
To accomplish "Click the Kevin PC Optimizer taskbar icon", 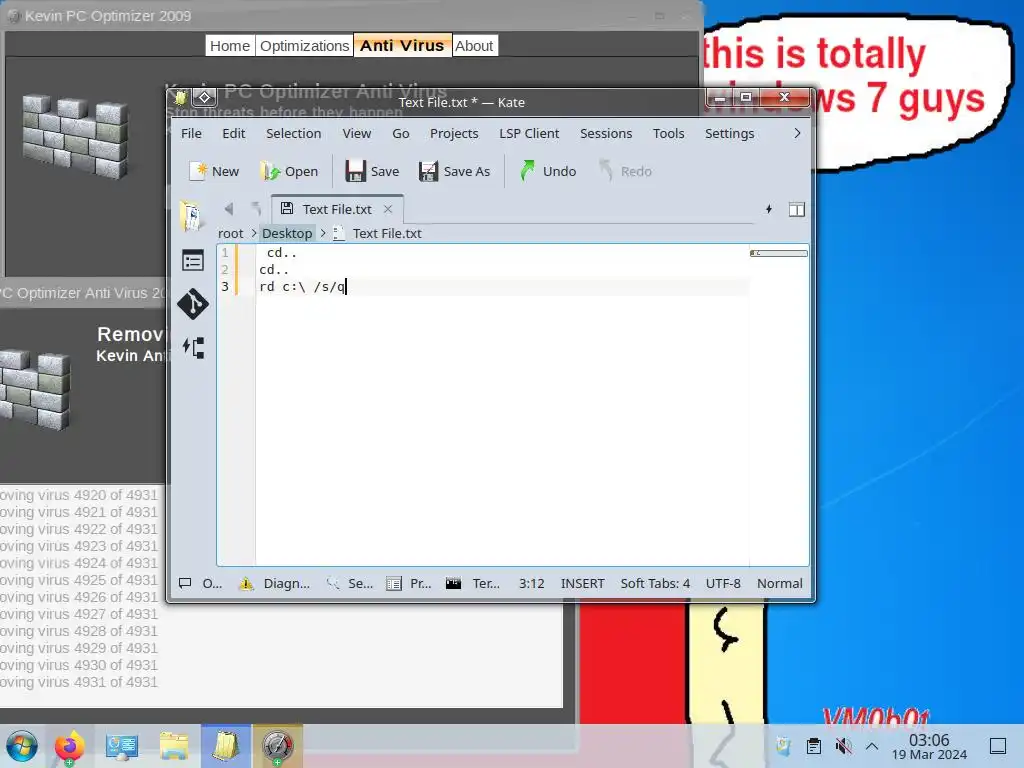I will coord(278,746).
